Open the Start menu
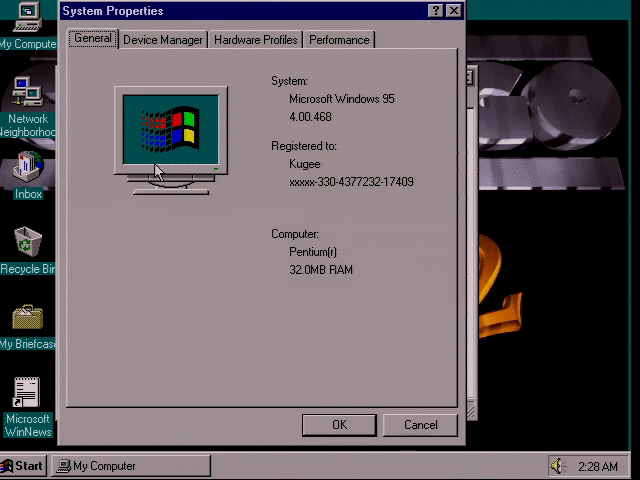The image size is (640, 480). tap(24, 466)
